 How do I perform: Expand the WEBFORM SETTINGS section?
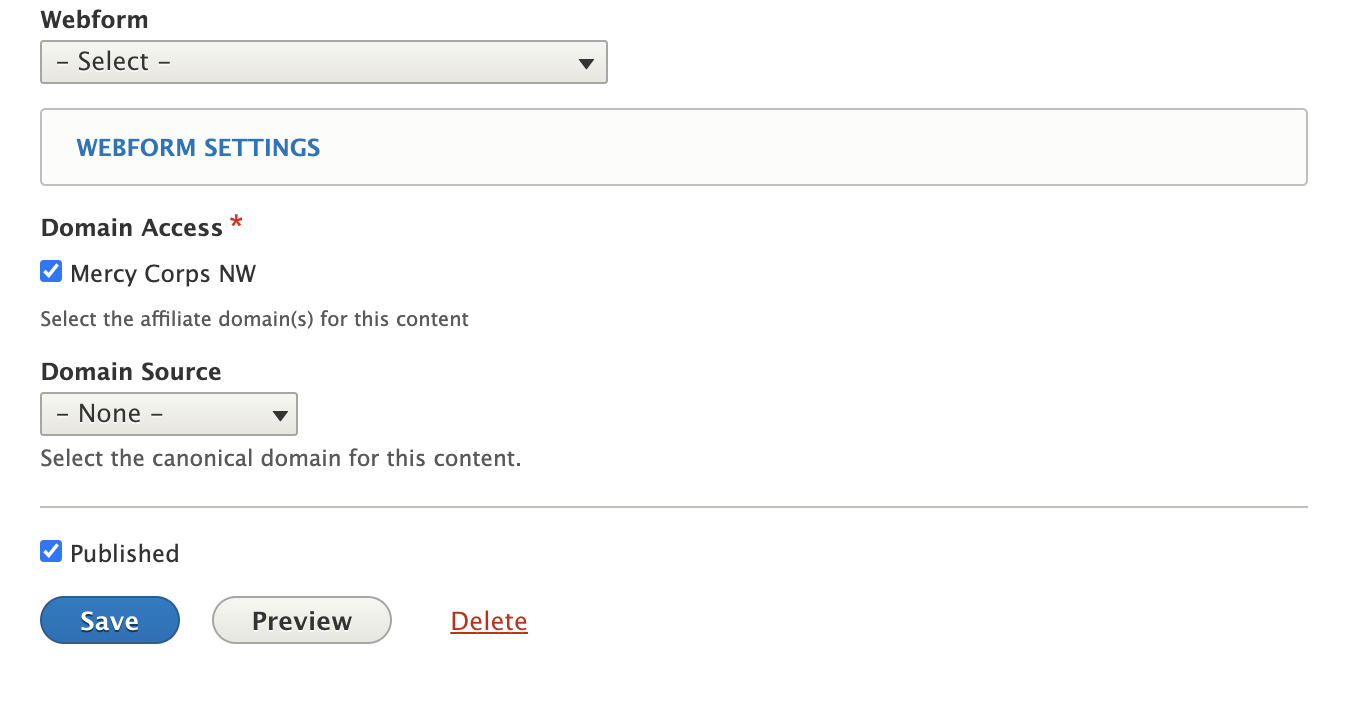point(198,148)
